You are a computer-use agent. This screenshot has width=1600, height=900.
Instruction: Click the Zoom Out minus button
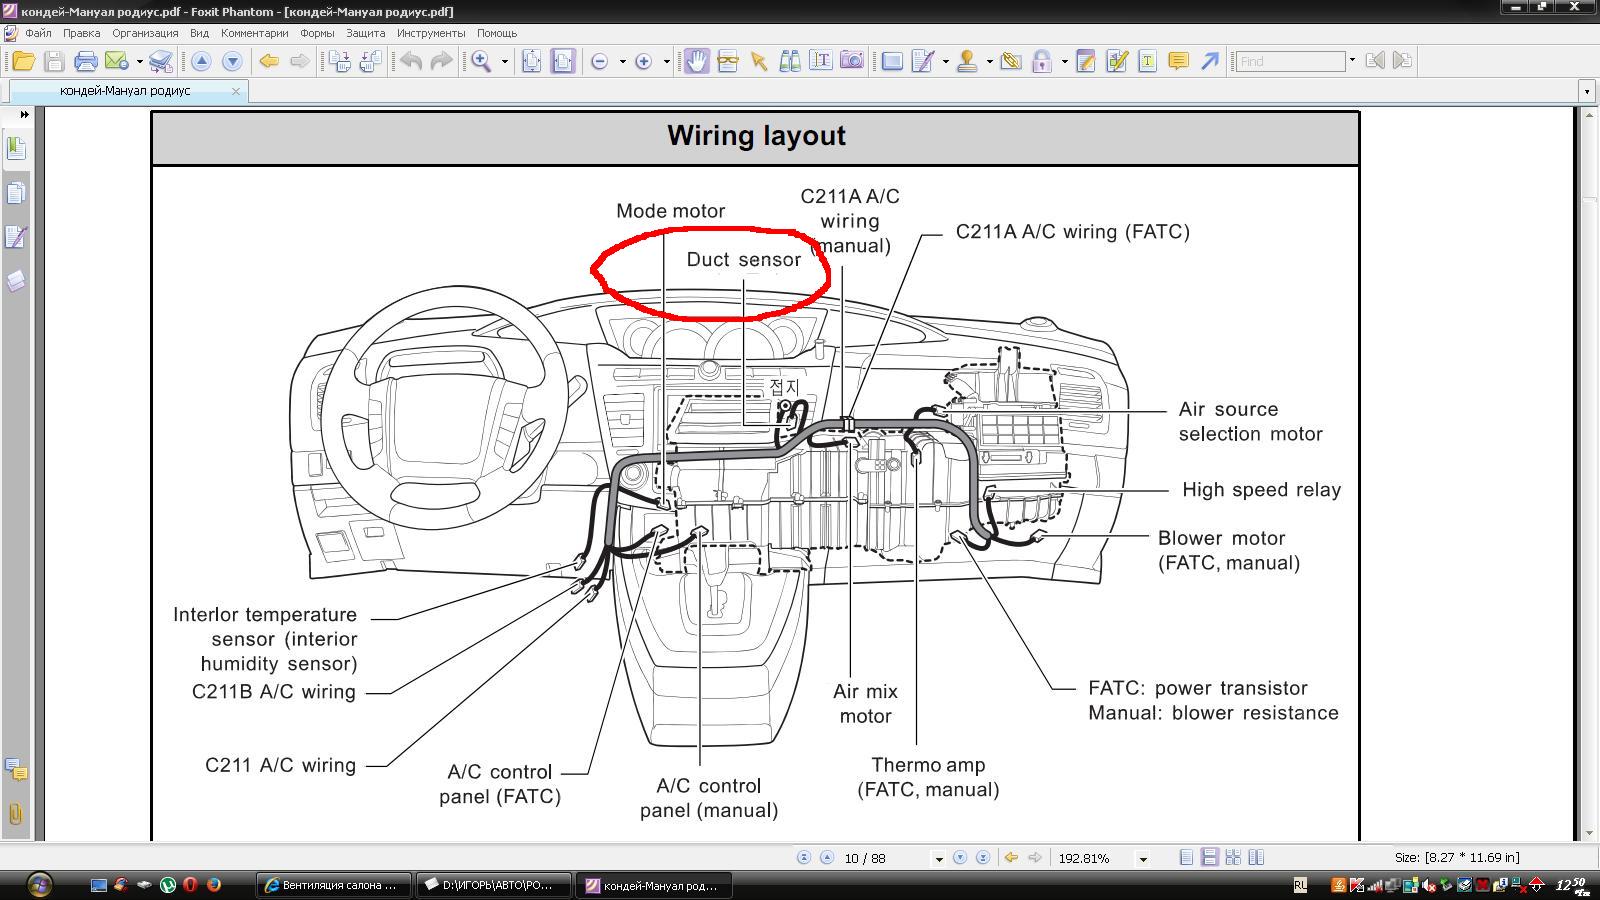point(600,61)
